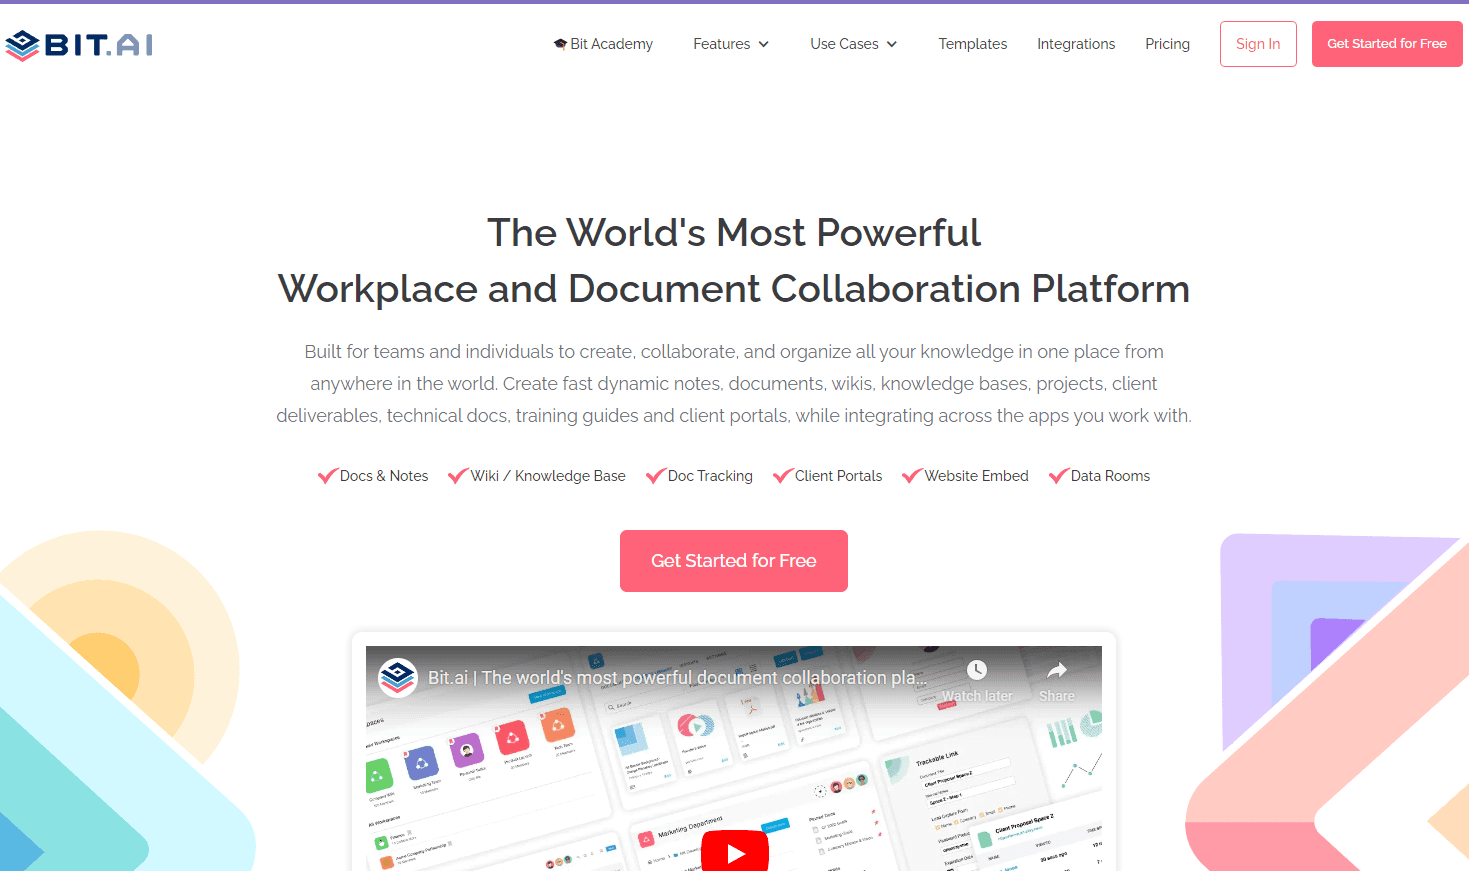This screenshot has height=871, width=1469.
Task: Select Wiki / Knowledge Base label
Action: (x=548, y=476)
